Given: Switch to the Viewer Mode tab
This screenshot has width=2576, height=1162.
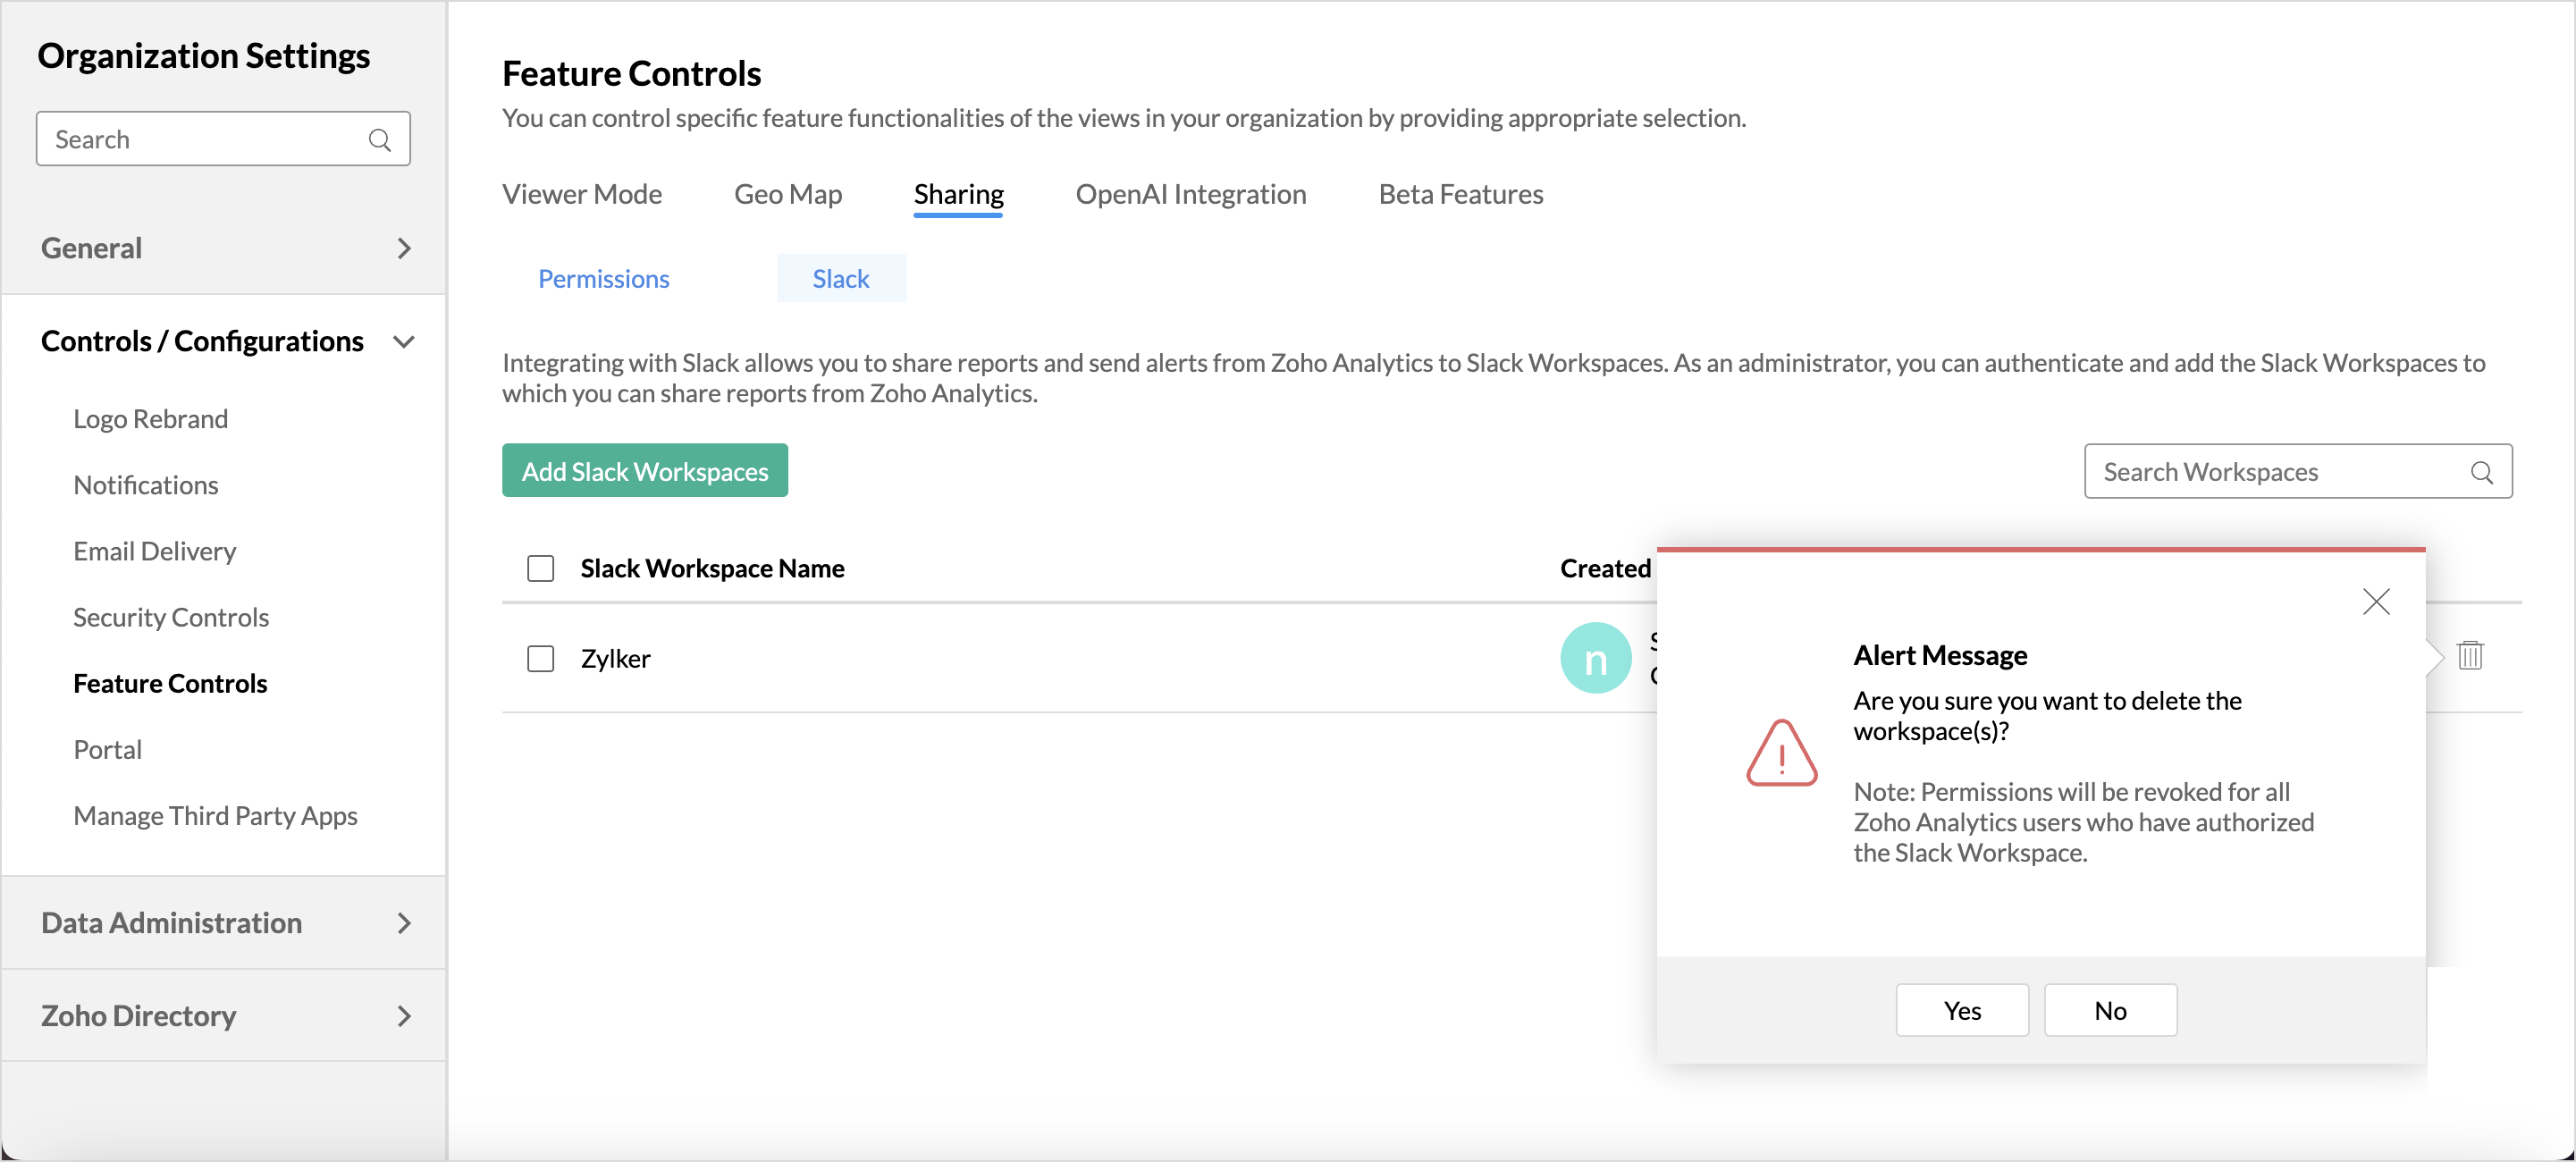Looking at the screenshot, I should point(581,194).
